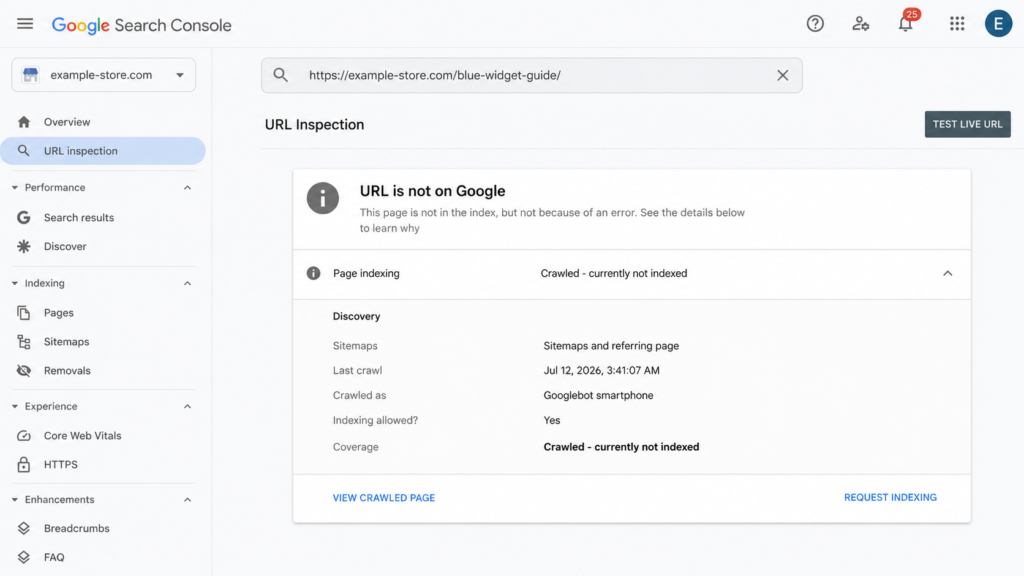Click REQUEST INDEXING link
The height and width of the screenshot is (576, 1024).
(x=890, y=498)
